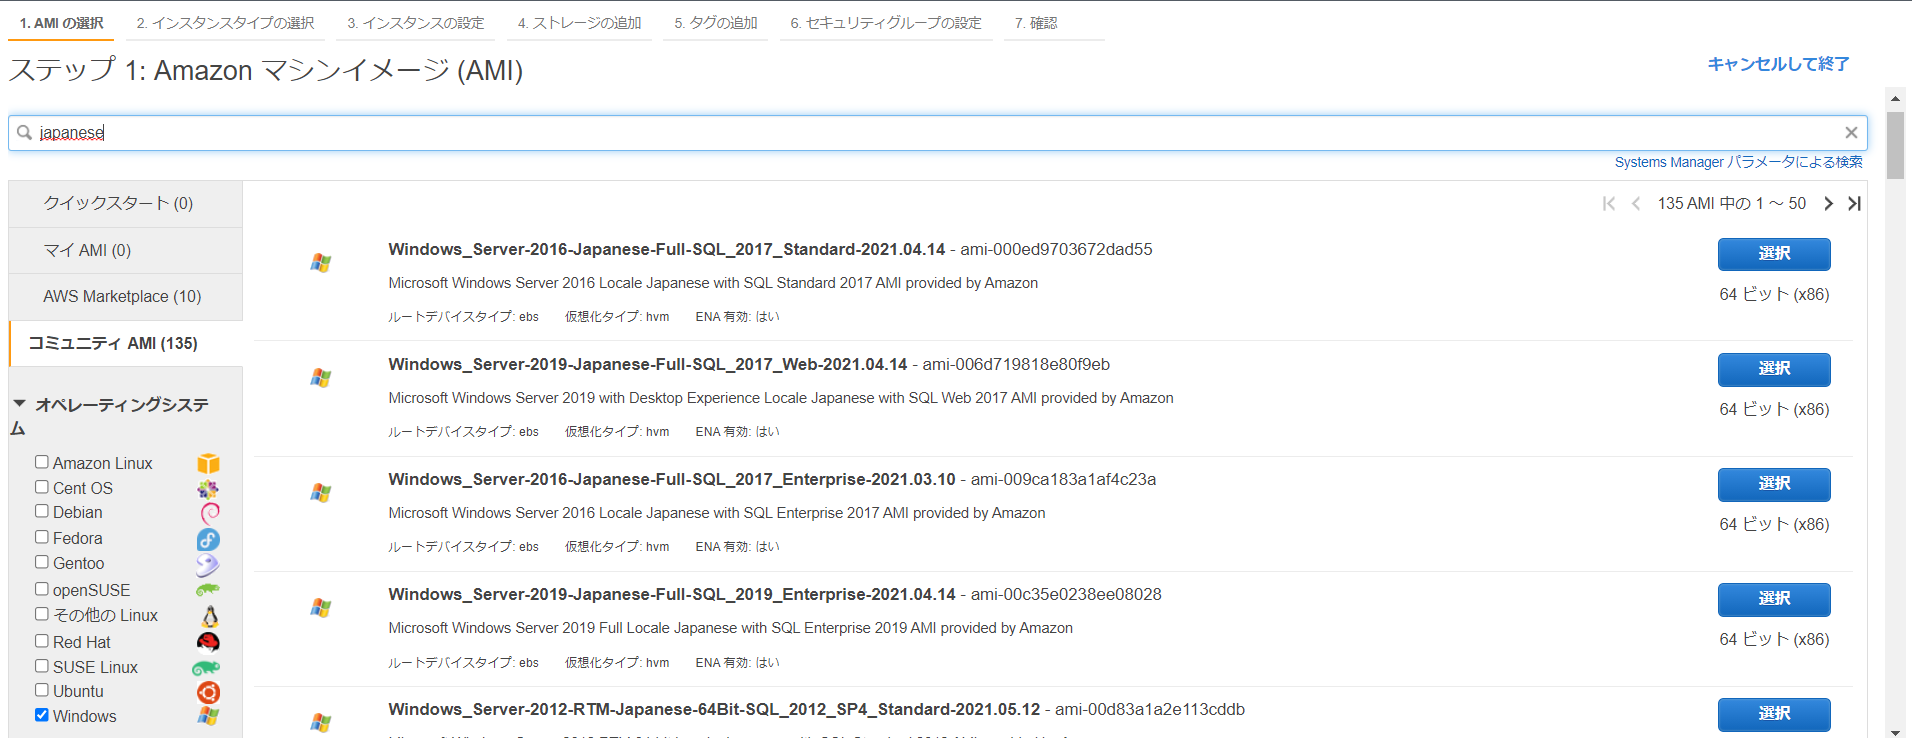Click the vertical scrollbar thumb
The height and width of the screenshot is (738, 1912).
point(1895,145)
